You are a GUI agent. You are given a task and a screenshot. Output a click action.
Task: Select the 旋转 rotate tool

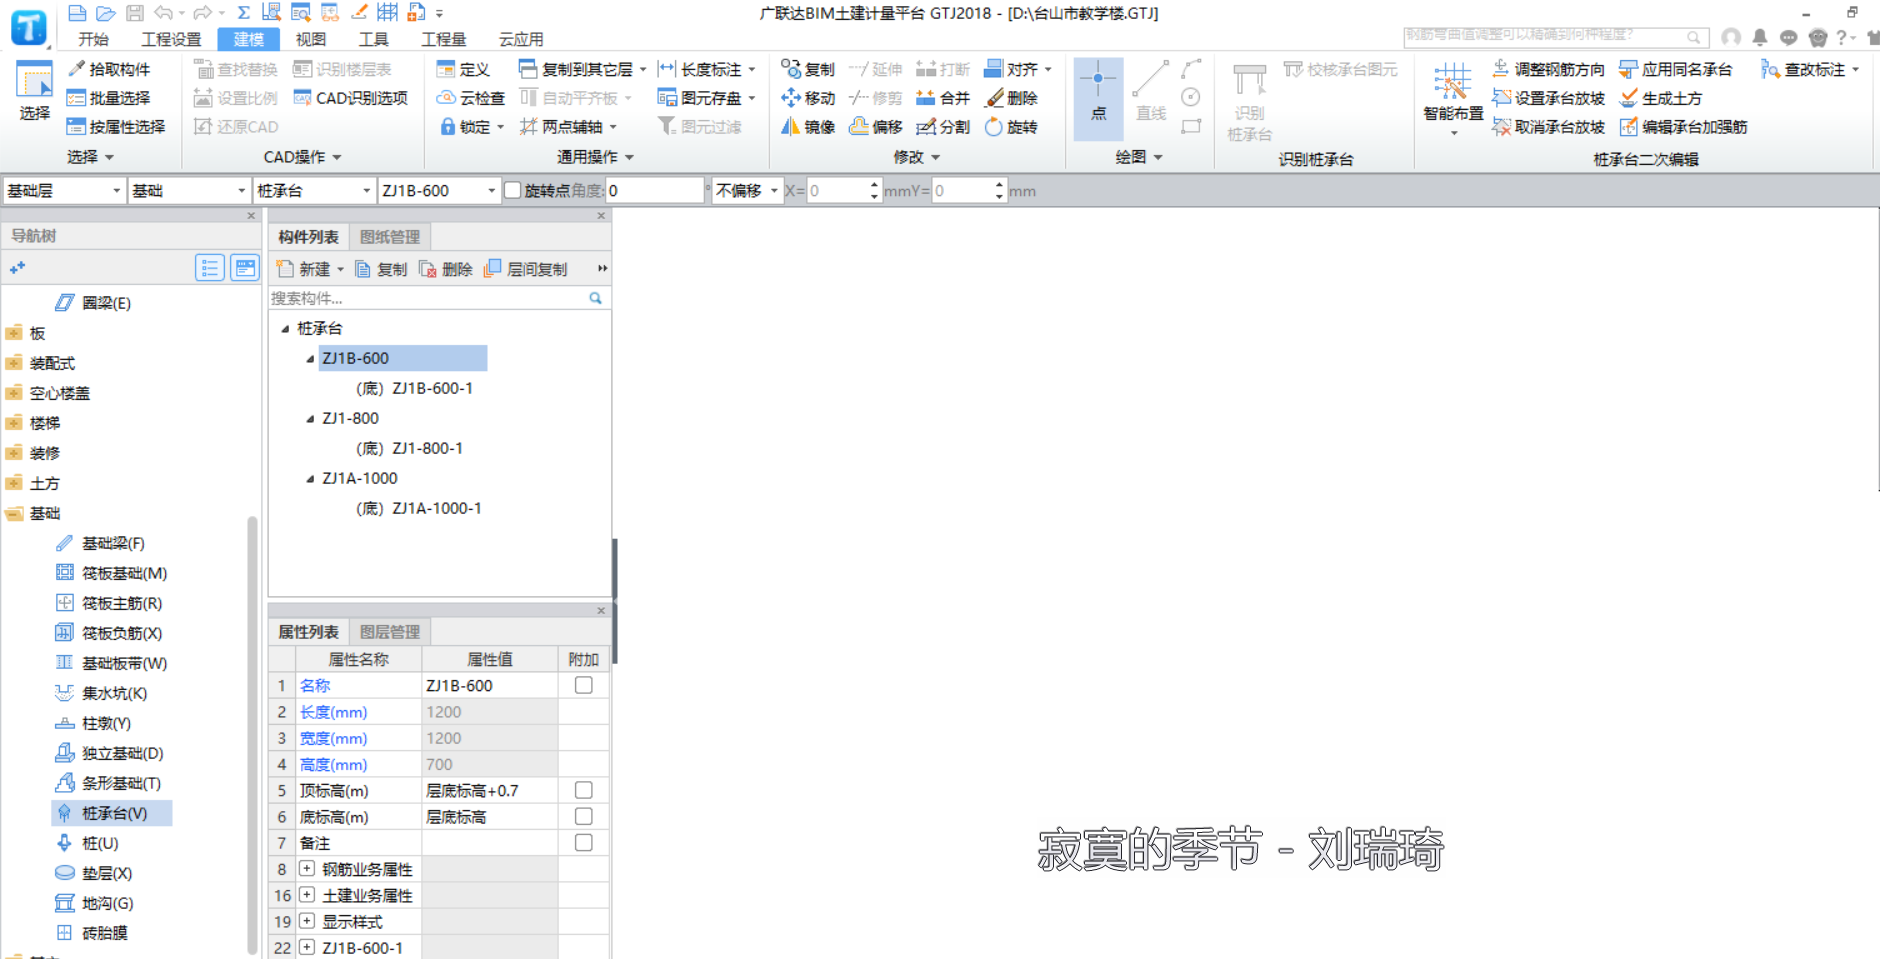pyautogui.click(x=1012, y=127)
